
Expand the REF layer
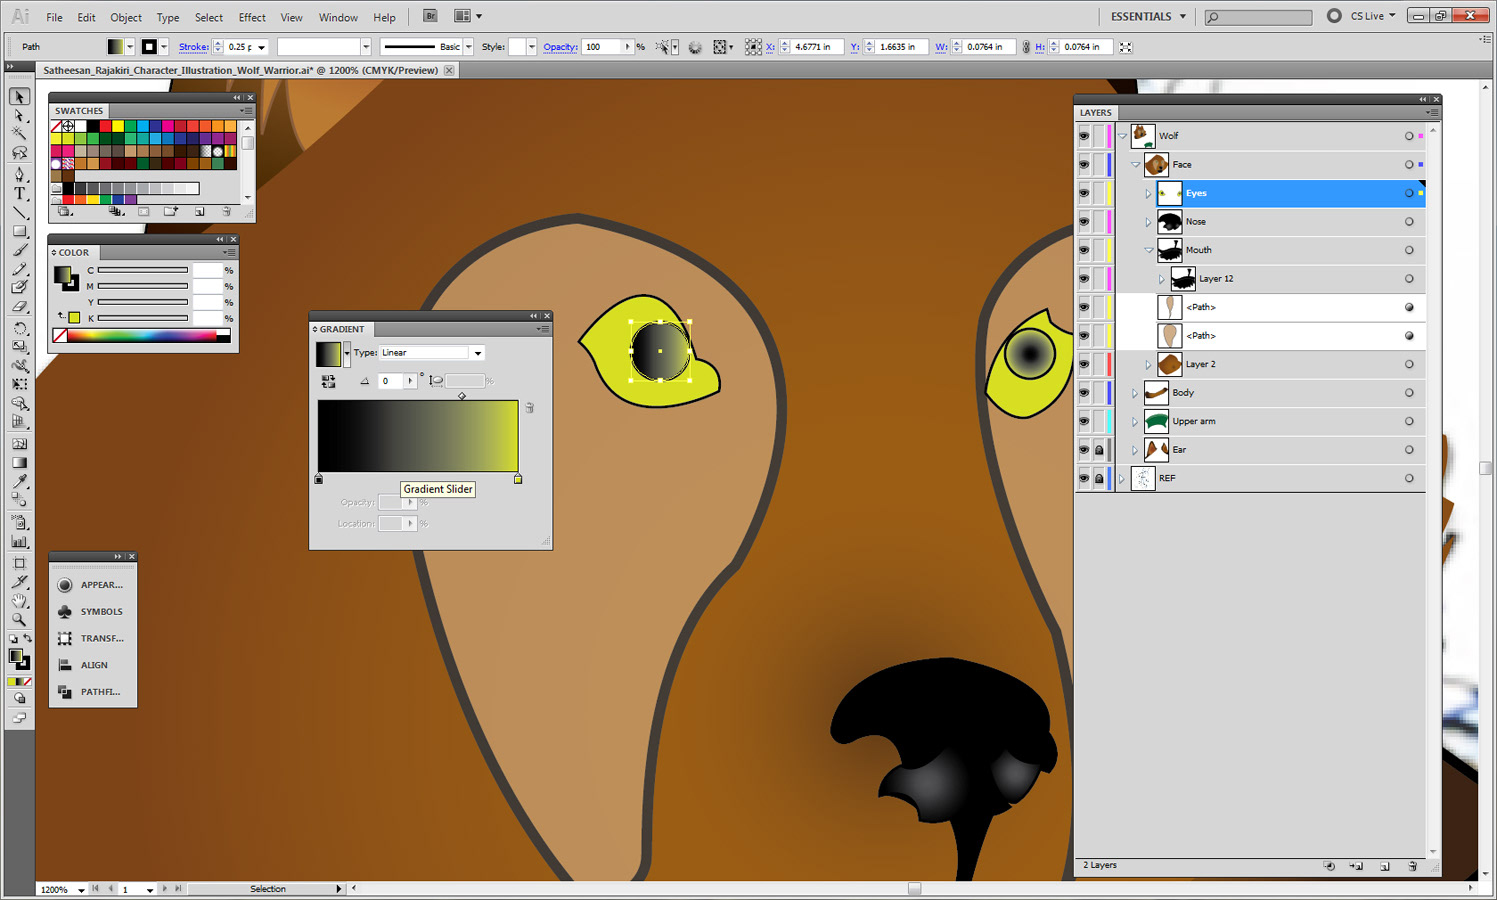pyautogui.click(x=1122, y=478)
